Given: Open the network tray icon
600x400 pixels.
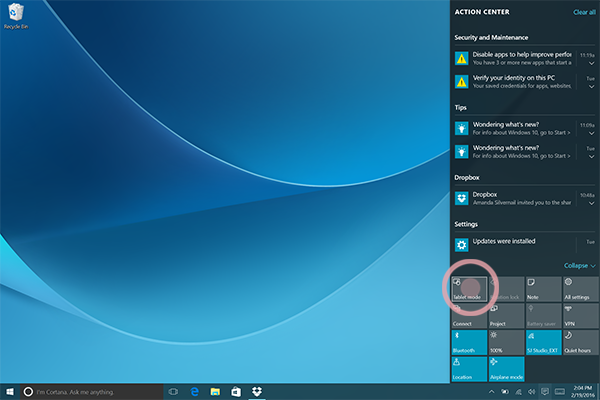Looking at the screenshot, I should tap(518, 392).
